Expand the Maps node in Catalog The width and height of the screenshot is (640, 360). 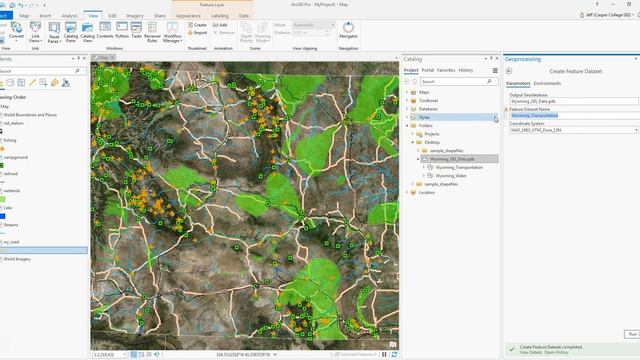[407, 92]
